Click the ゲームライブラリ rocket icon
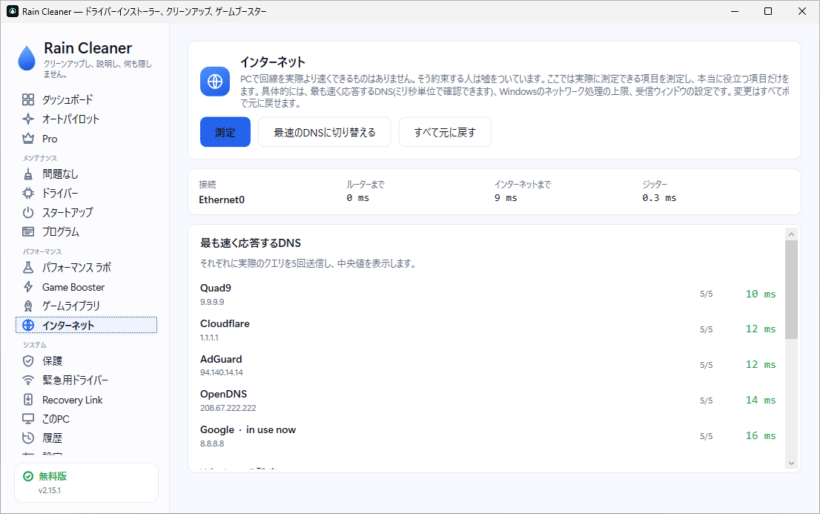Viewport: 820px width, 514px height. (28, 306)
